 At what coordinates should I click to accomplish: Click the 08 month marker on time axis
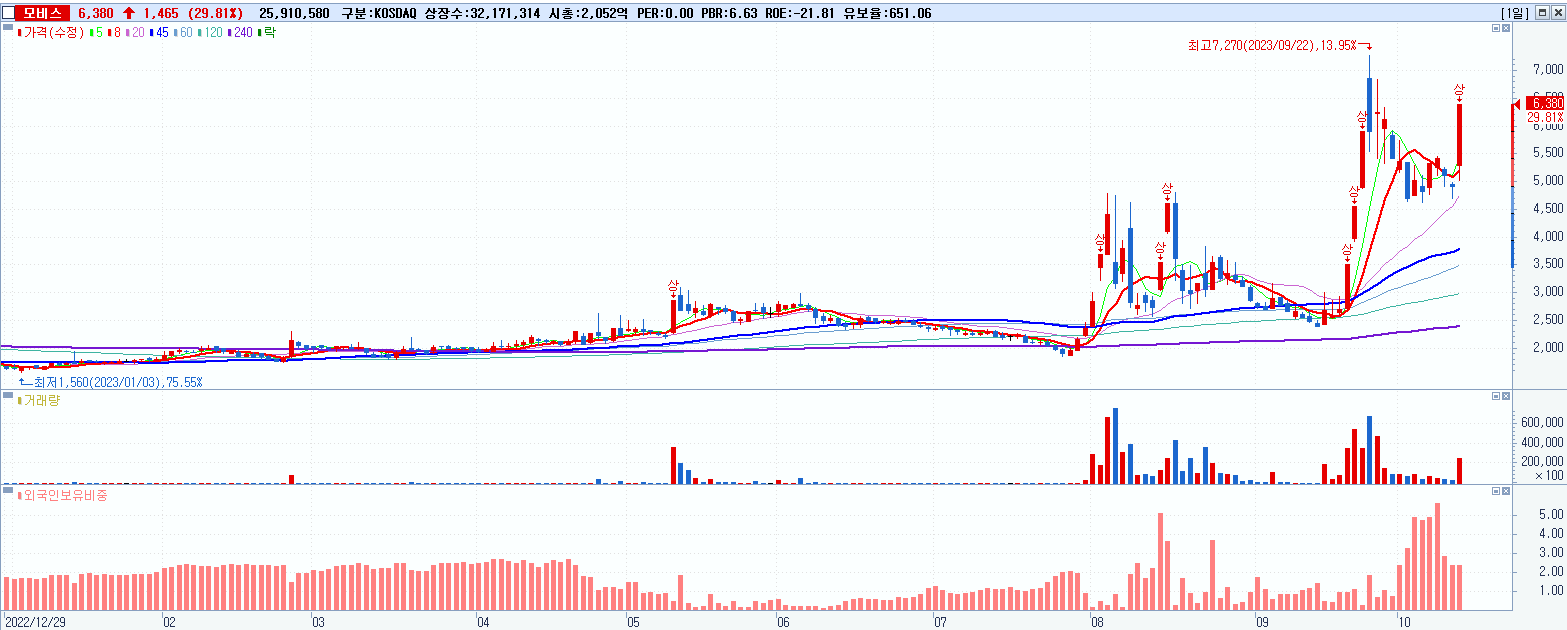(x=1097, y=621)
